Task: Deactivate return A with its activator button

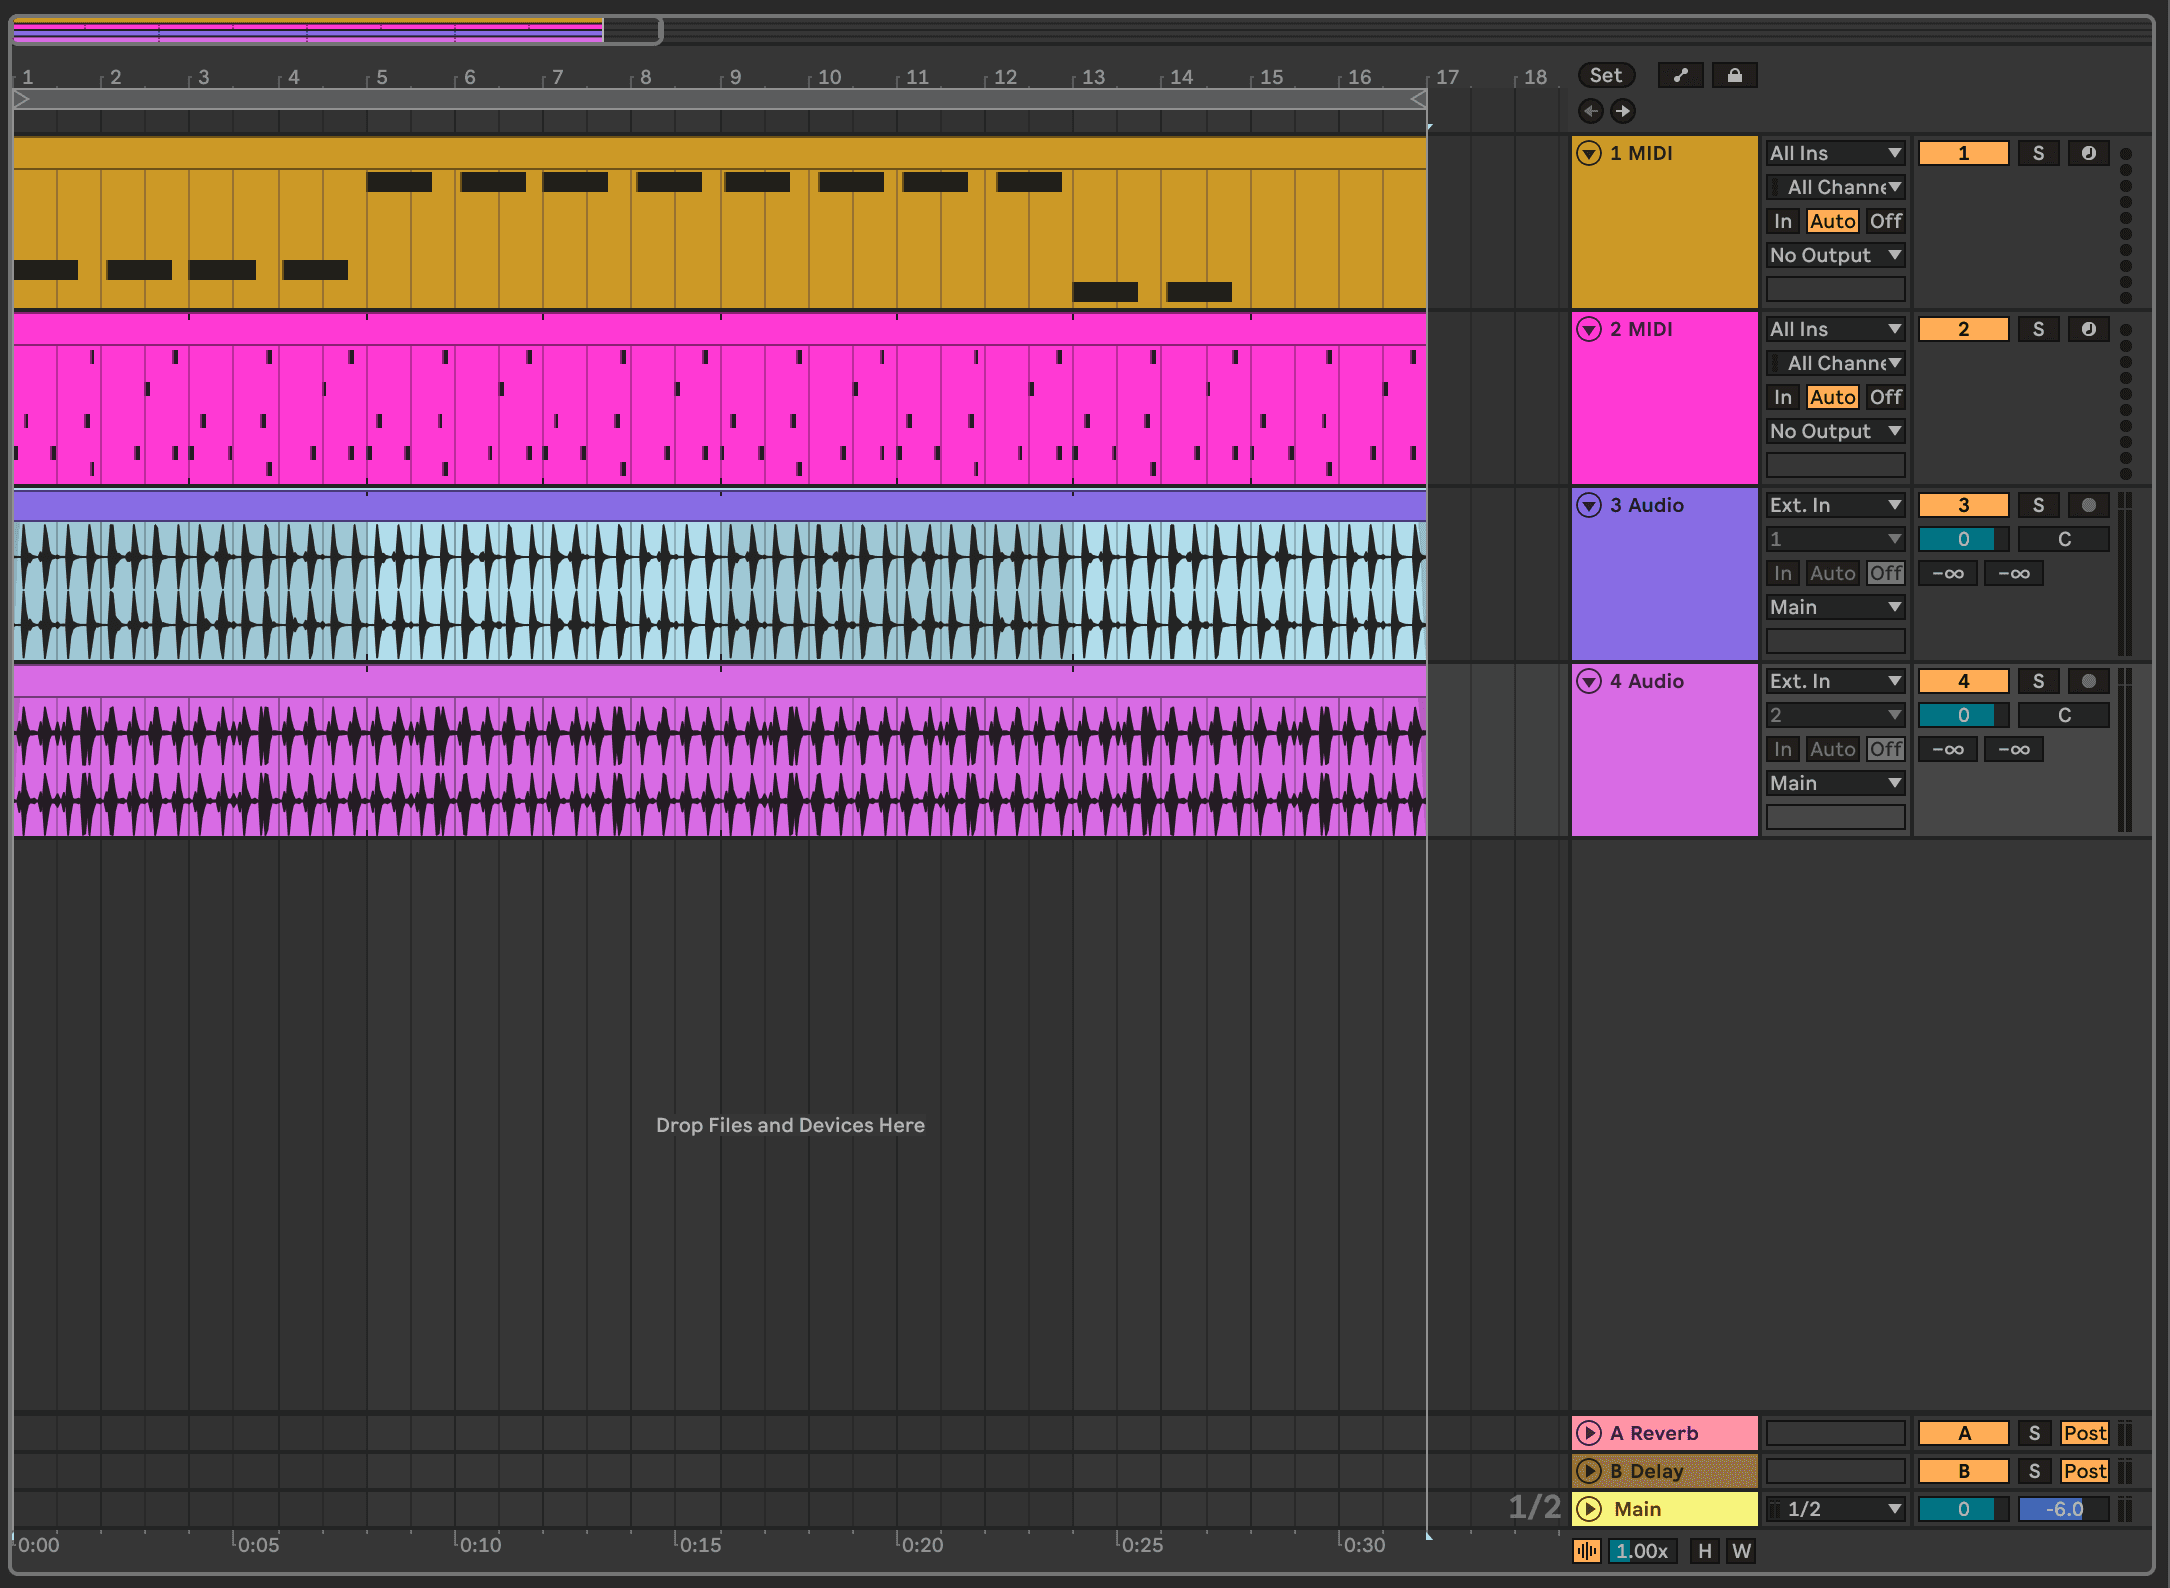Action: [1963, 1433]
